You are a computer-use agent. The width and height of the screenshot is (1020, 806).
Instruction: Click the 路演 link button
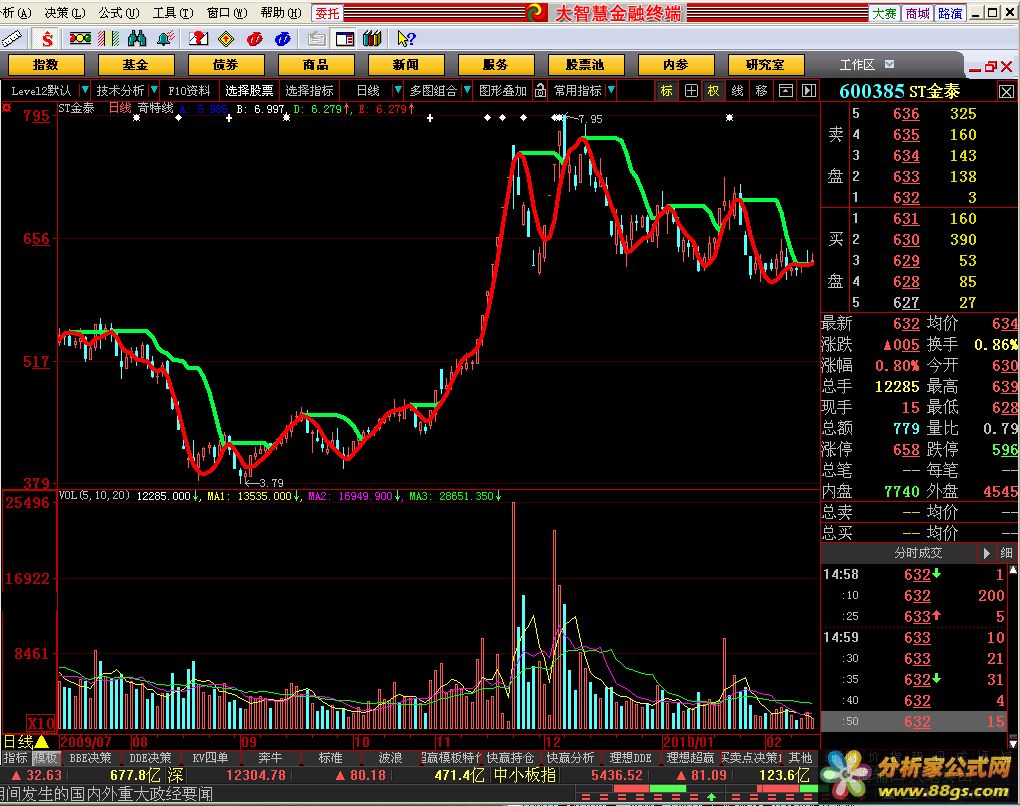pyautogui.click(x=950, y=13)
